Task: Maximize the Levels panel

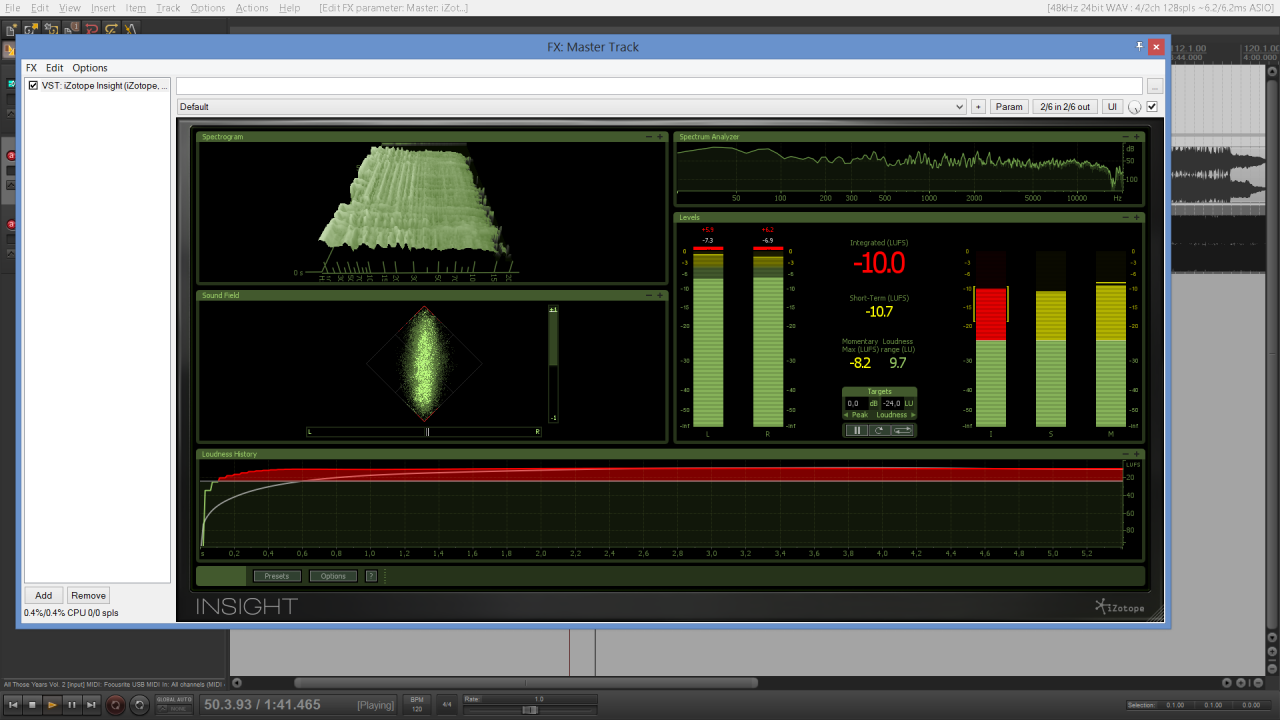Action: point(1137,217)
